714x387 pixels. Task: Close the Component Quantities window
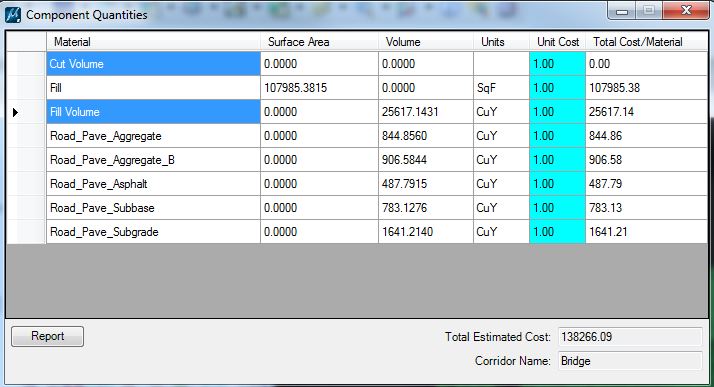[686, 10]
